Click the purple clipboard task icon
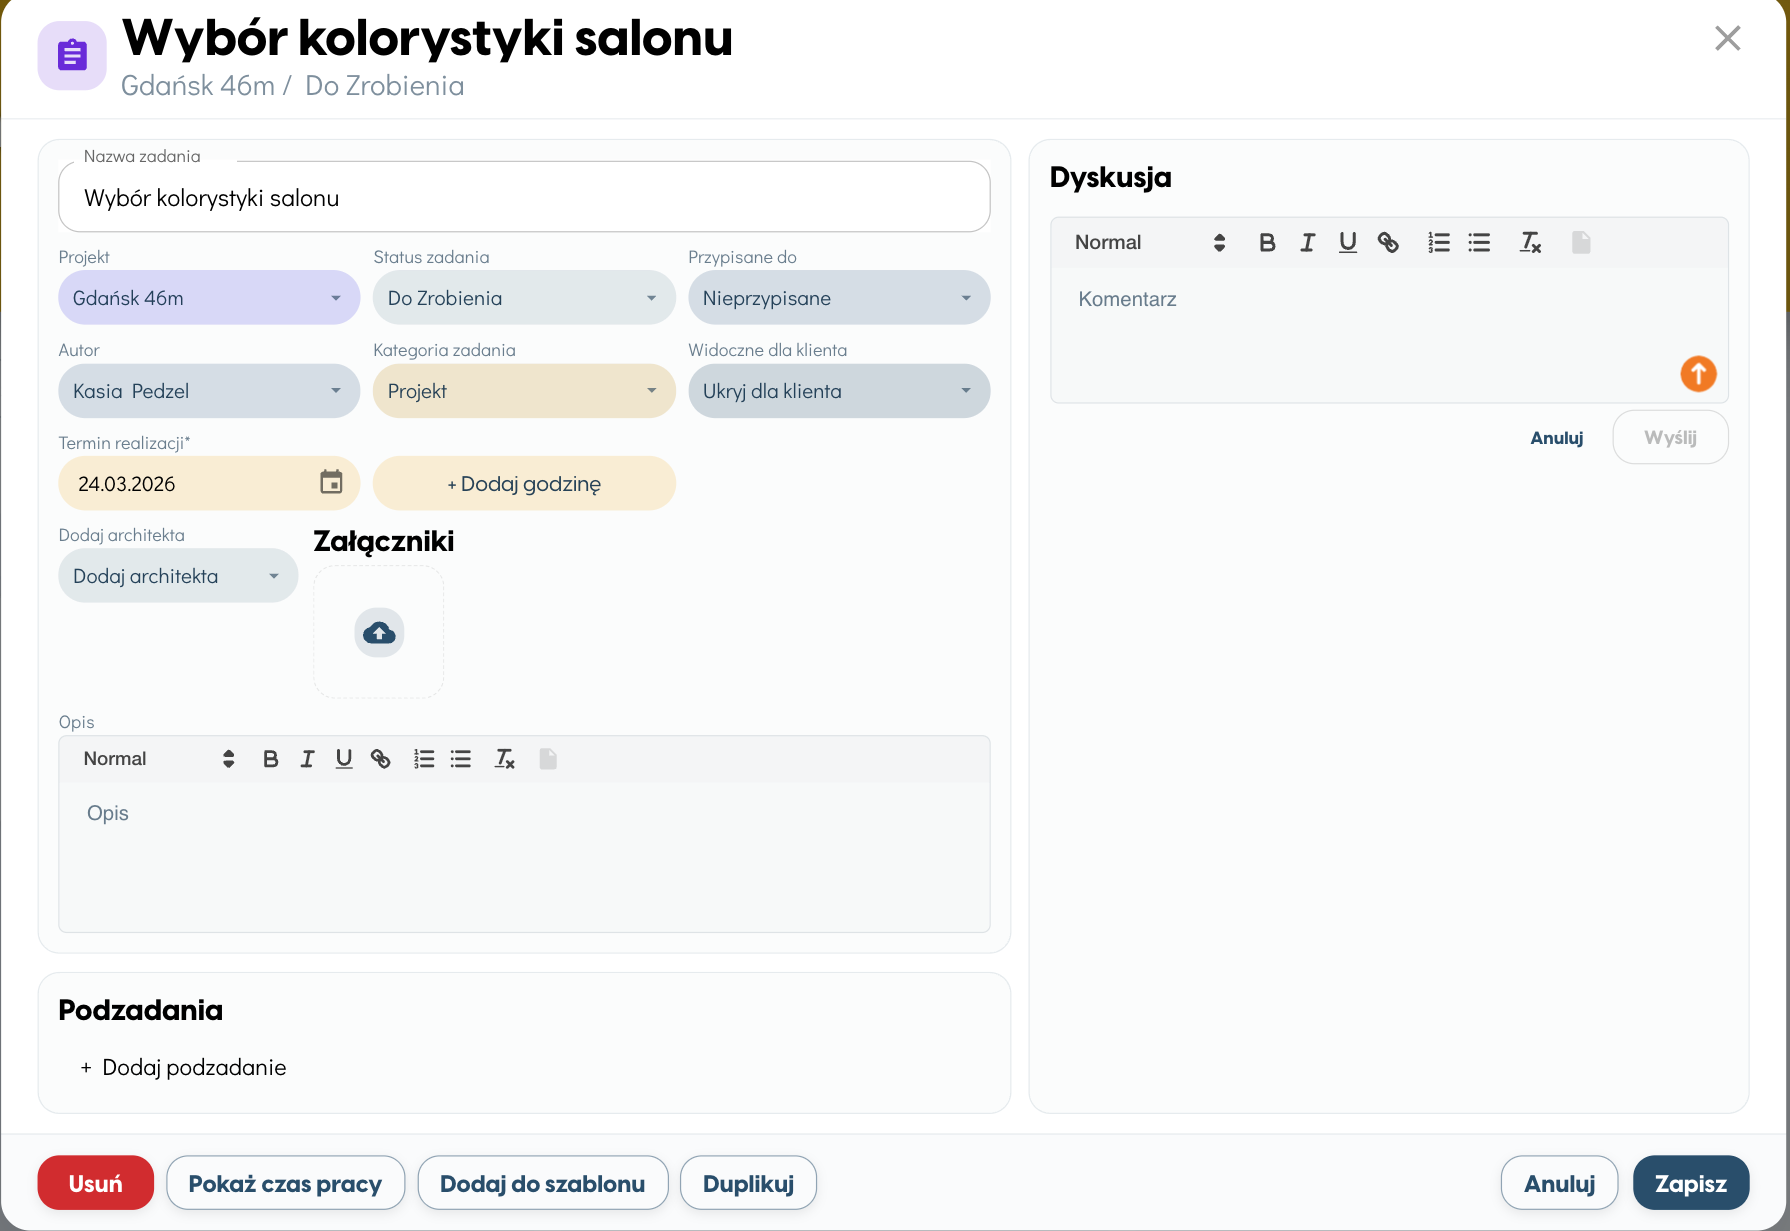 pyautogui.click(x=72, y=55)
